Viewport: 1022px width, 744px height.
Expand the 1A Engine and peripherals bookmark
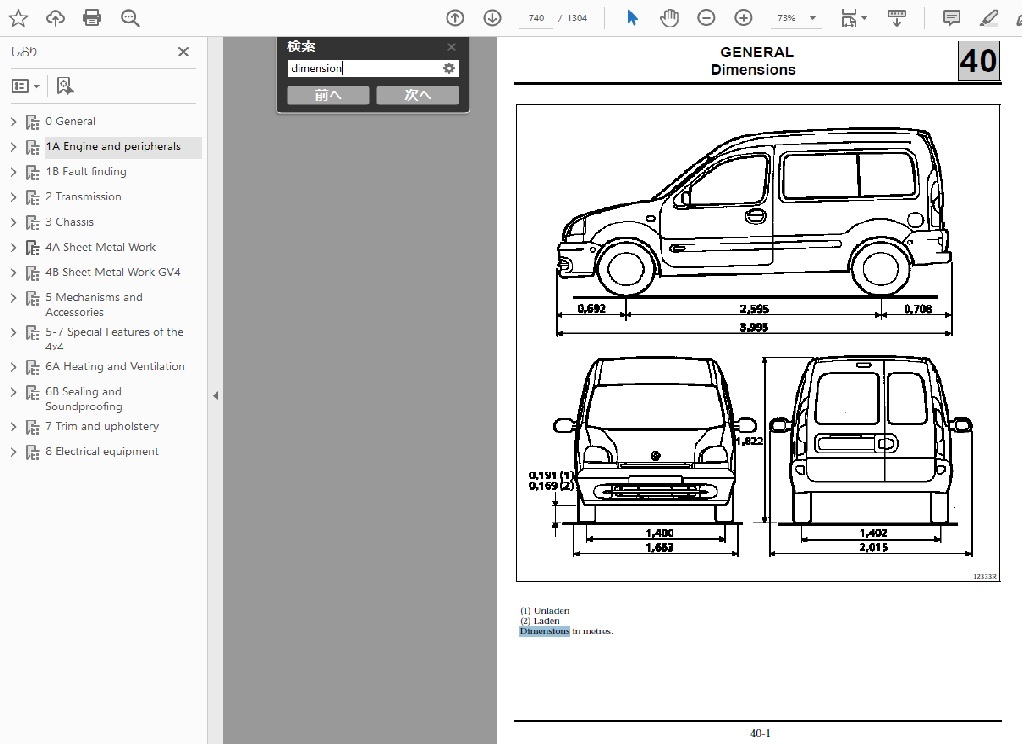(x=14, y=147)
